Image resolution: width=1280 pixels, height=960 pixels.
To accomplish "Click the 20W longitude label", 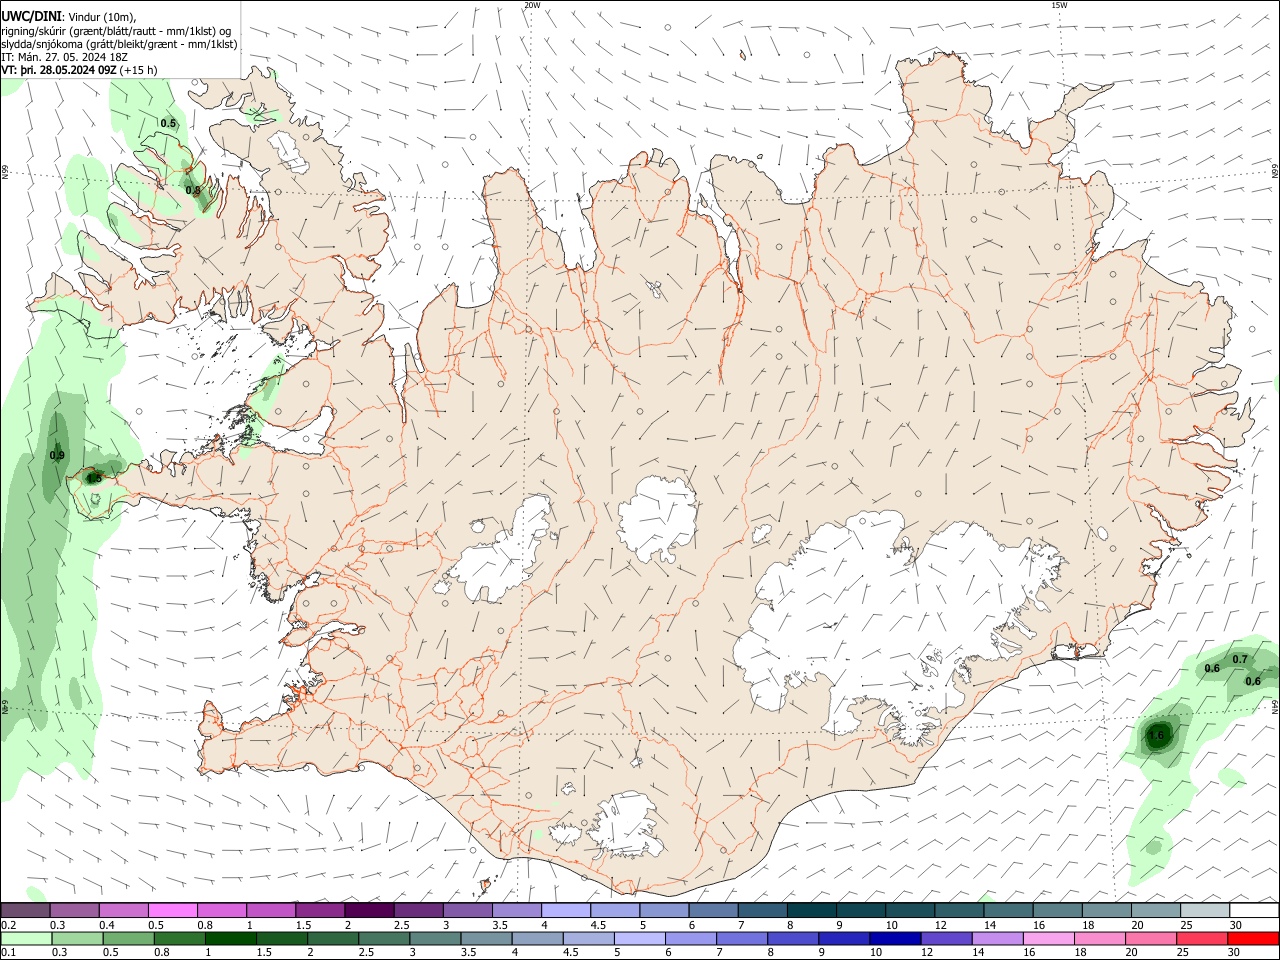I will click(532, 5).
